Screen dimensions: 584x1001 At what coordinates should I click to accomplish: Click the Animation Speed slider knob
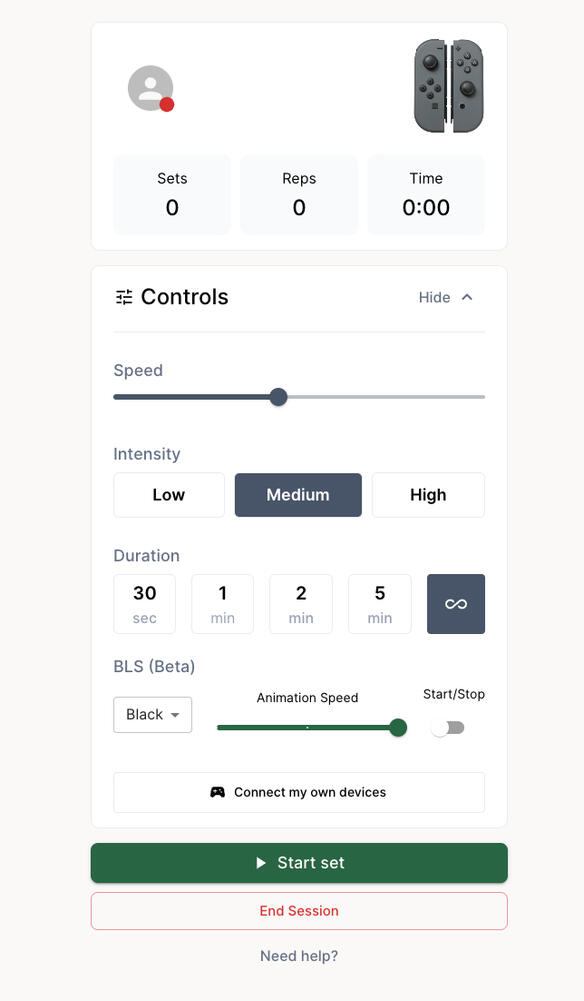point(398,728)
